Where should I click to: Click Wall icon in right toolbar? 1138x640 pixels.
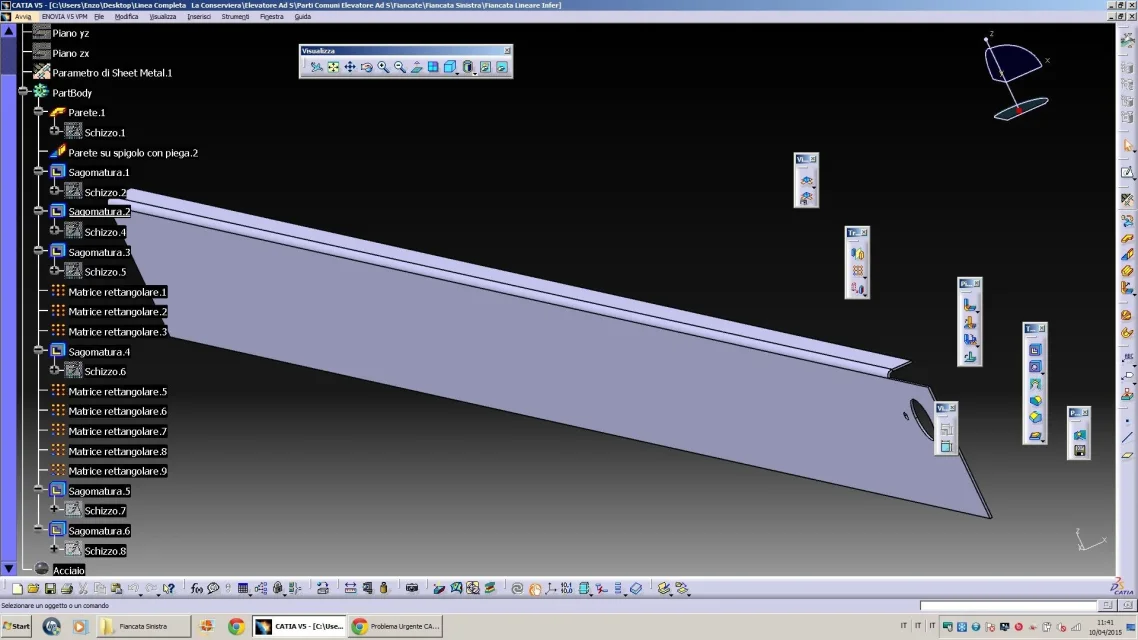click(1127, 237)
